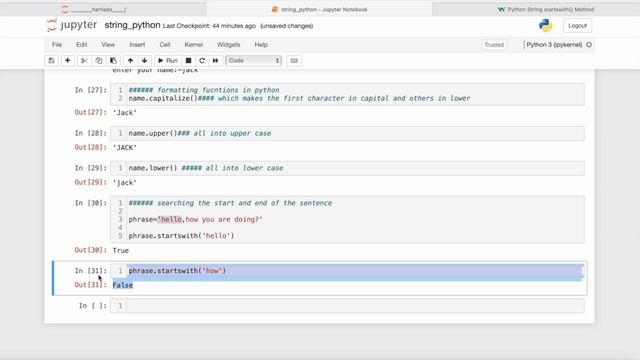This screenshot has width=640, height=360.
Task: Restart the kernel icon
Action: coord(202,60)
